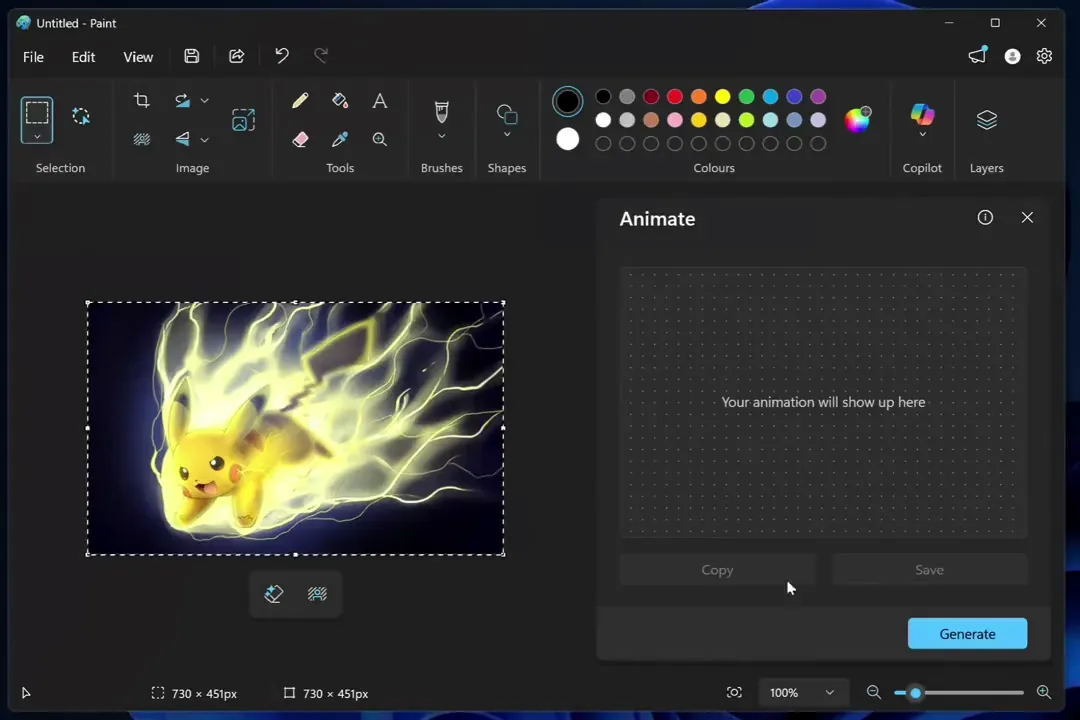The image size is (1080, 720).
Task: Pick the Eraser tool
Action: coord(300,139)
